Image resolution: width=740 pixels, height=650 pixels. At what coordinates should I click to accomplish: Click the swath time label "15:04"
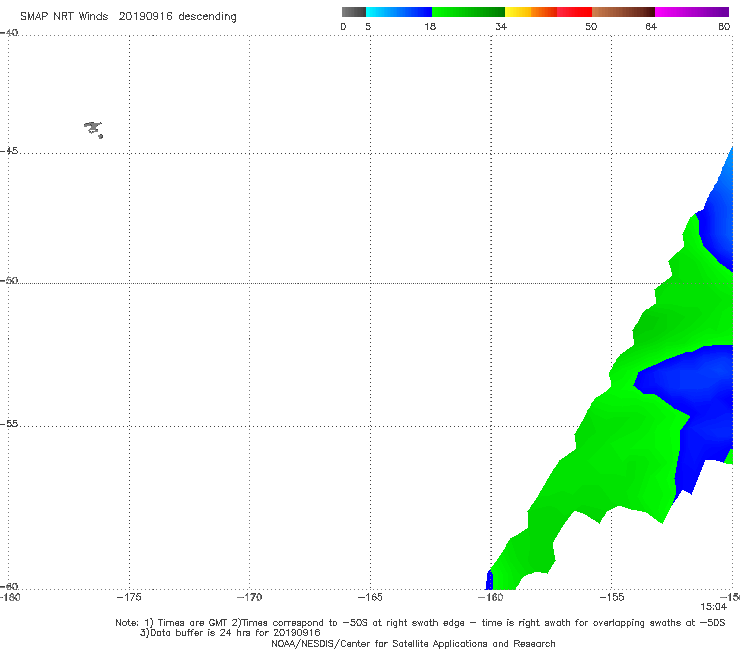click(714, 607)
